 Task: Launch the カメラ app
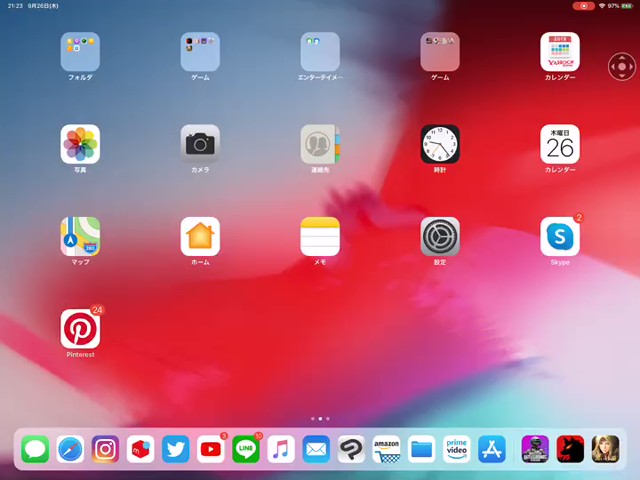click(200, 144)
